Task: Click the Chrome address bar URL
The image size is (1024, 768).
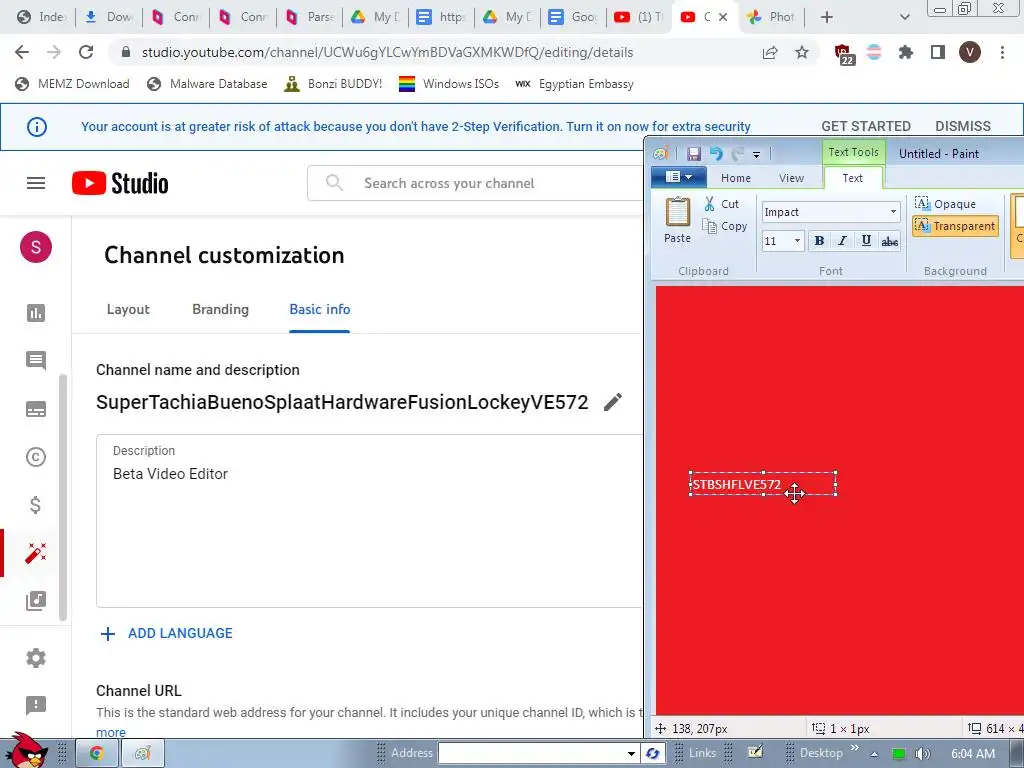Action: (387, 52)
